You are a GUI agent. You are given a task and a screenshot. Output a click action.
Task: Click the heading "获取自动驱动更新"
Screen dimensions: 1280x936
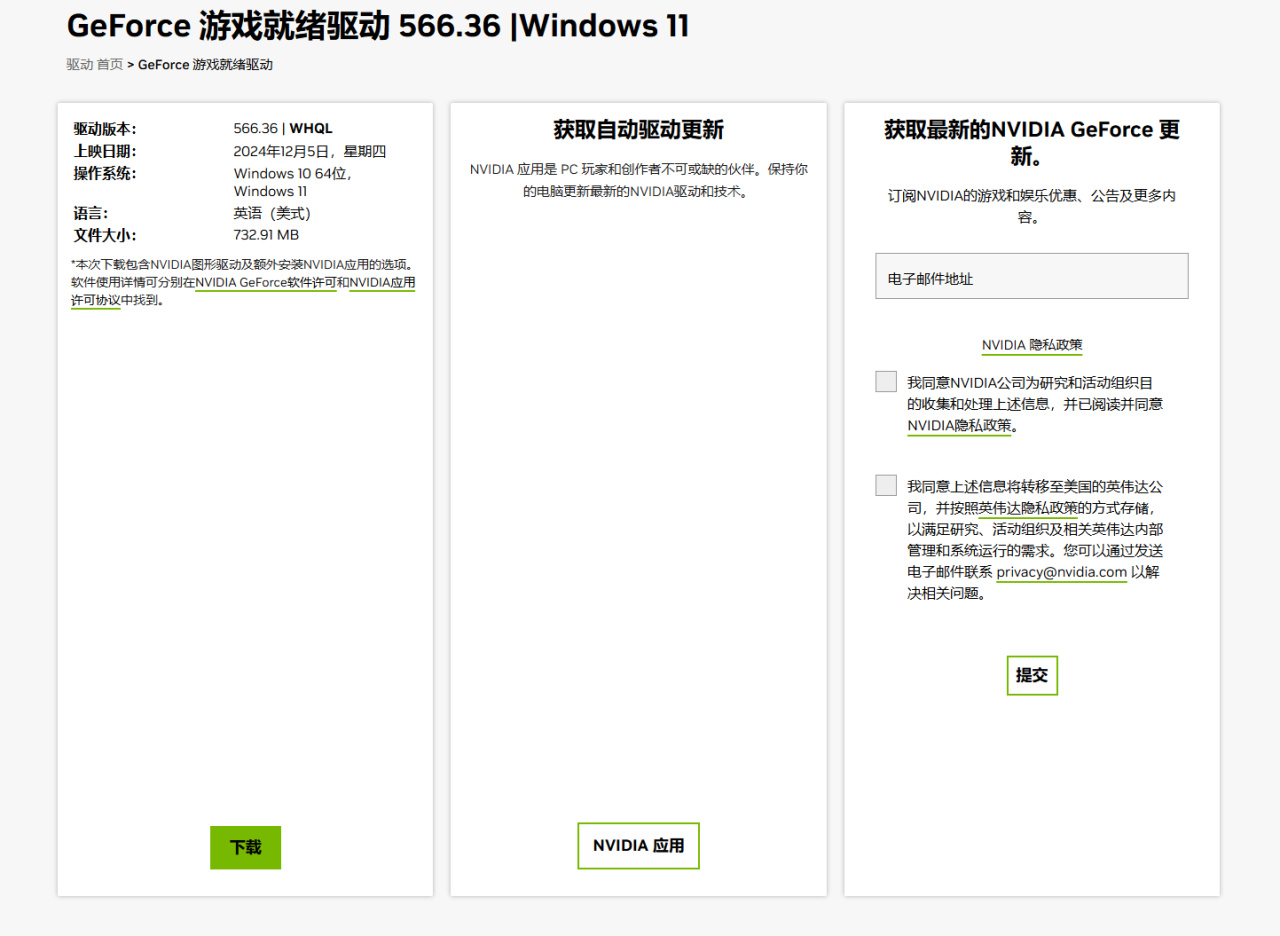pos(638,130)
